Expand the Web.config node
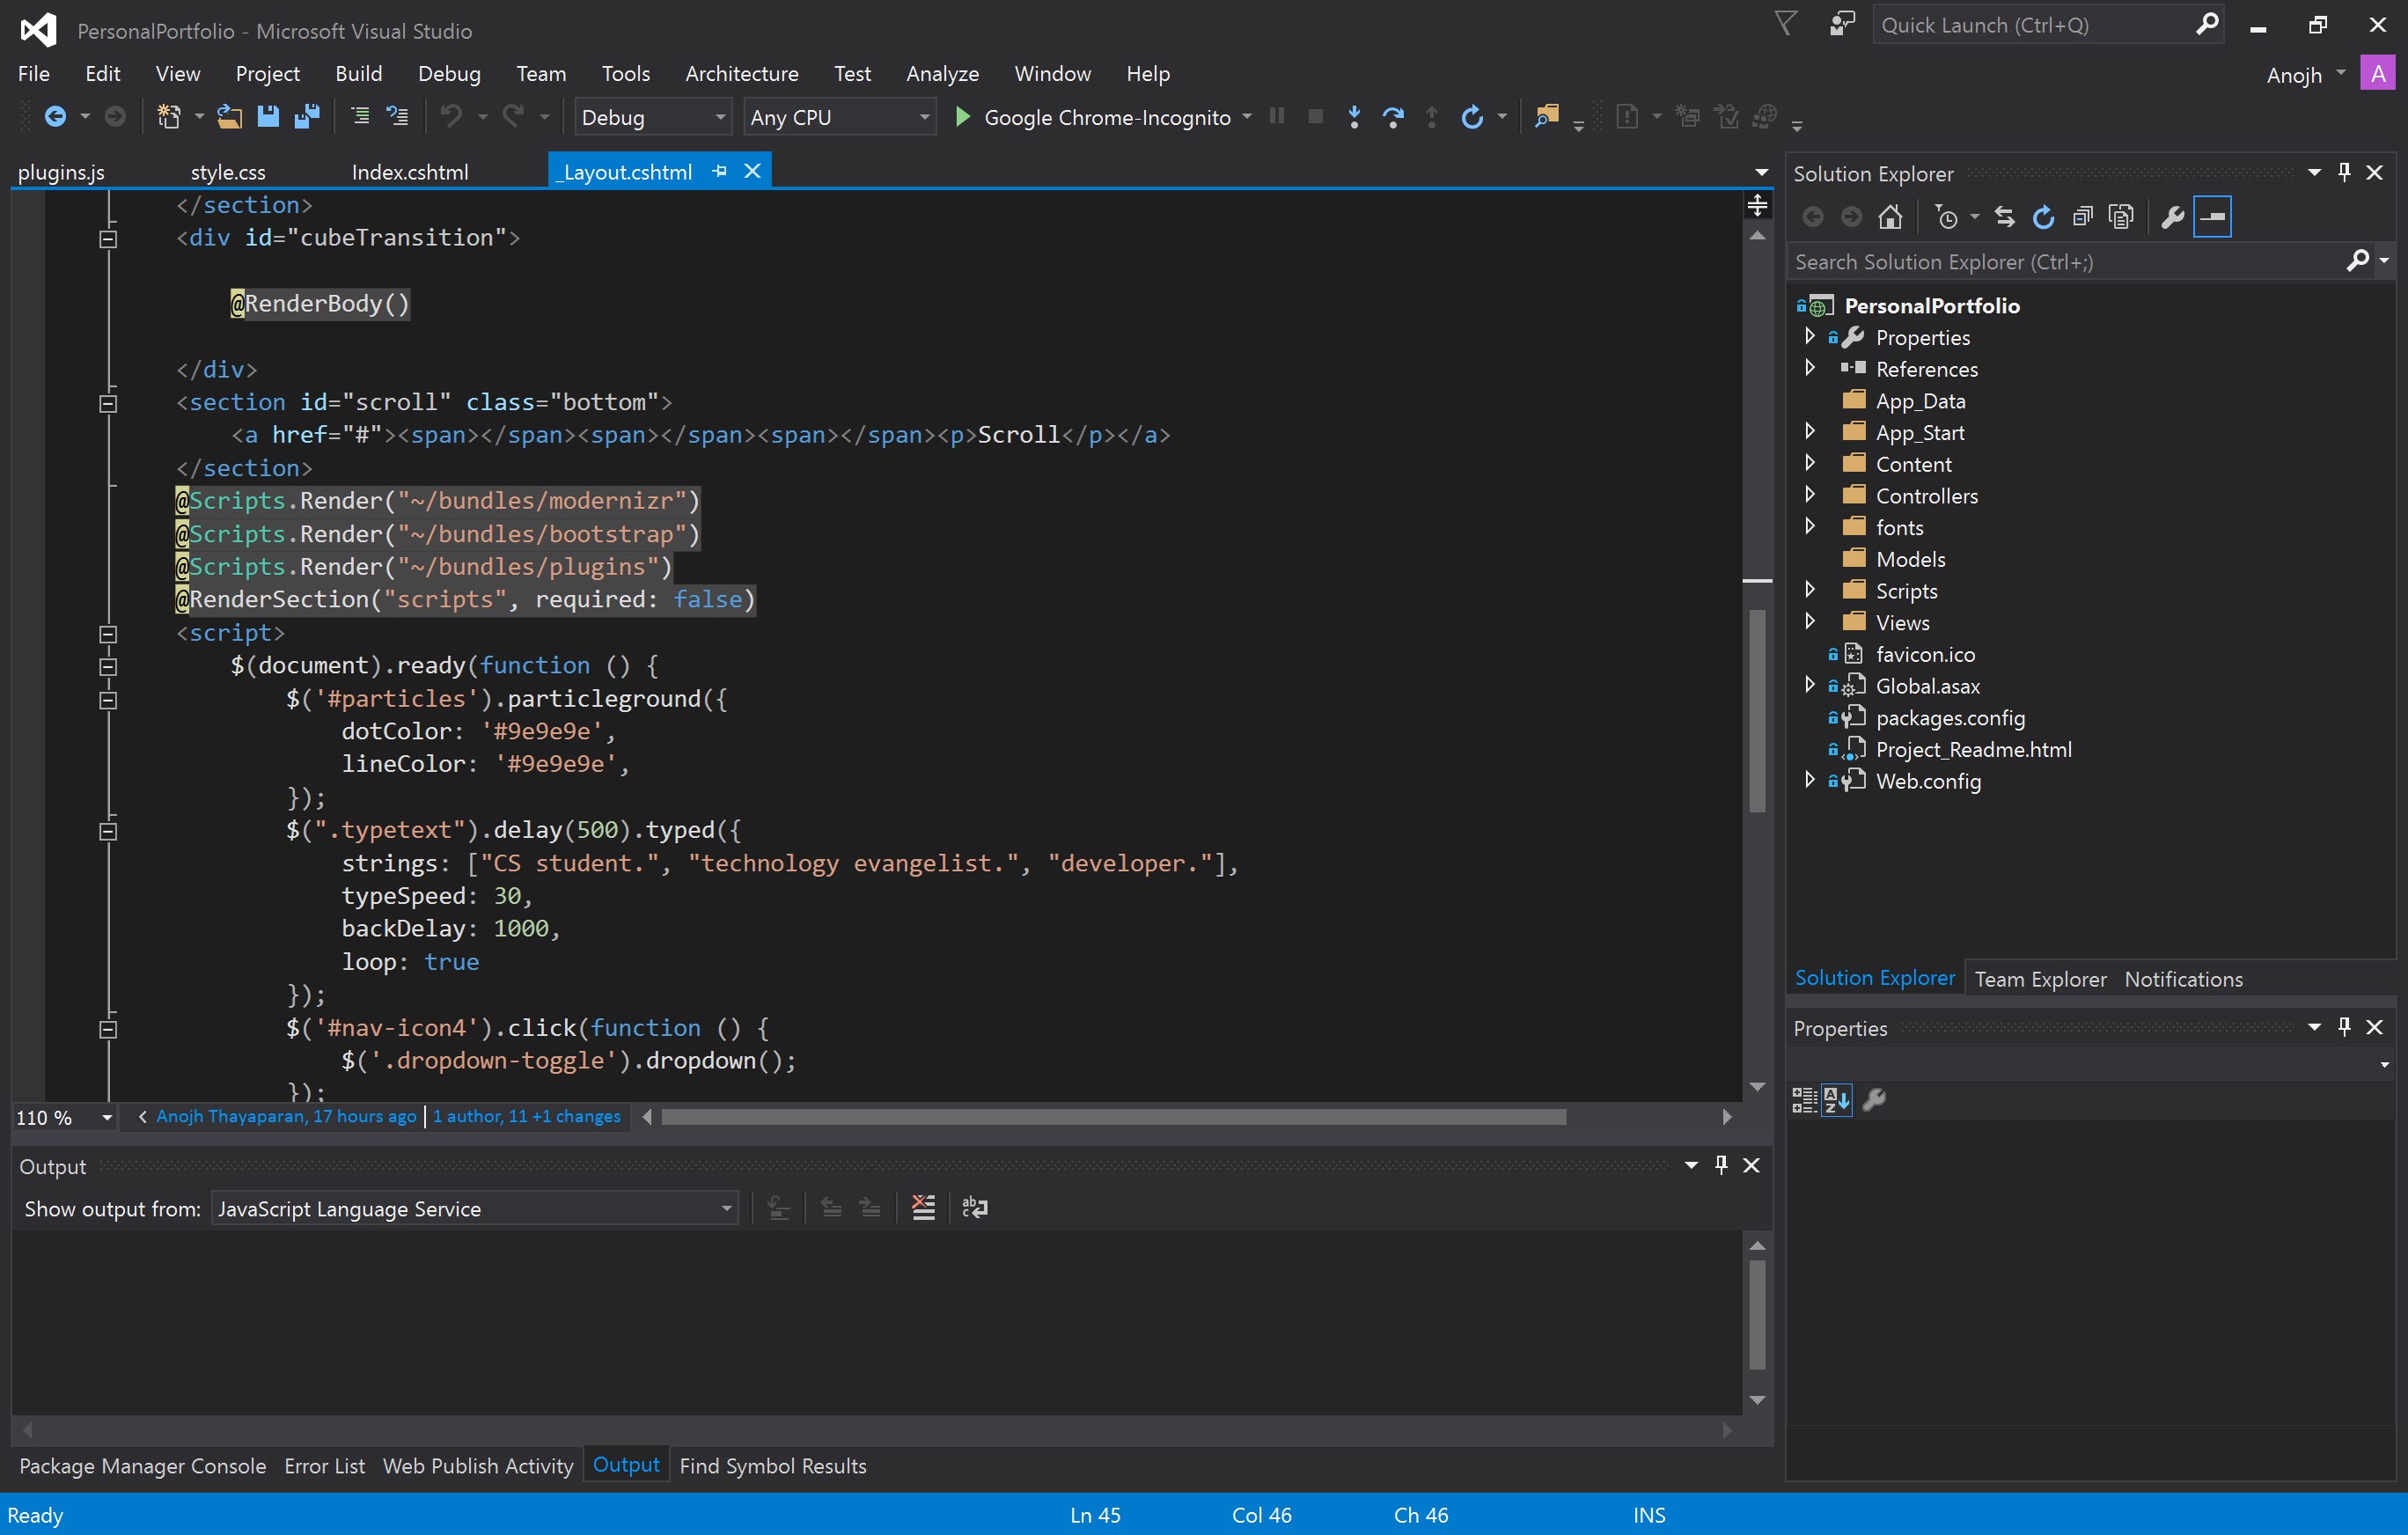This screenshot has height=1535, width=2408. pyautogui.click(x=1810, y=780)
